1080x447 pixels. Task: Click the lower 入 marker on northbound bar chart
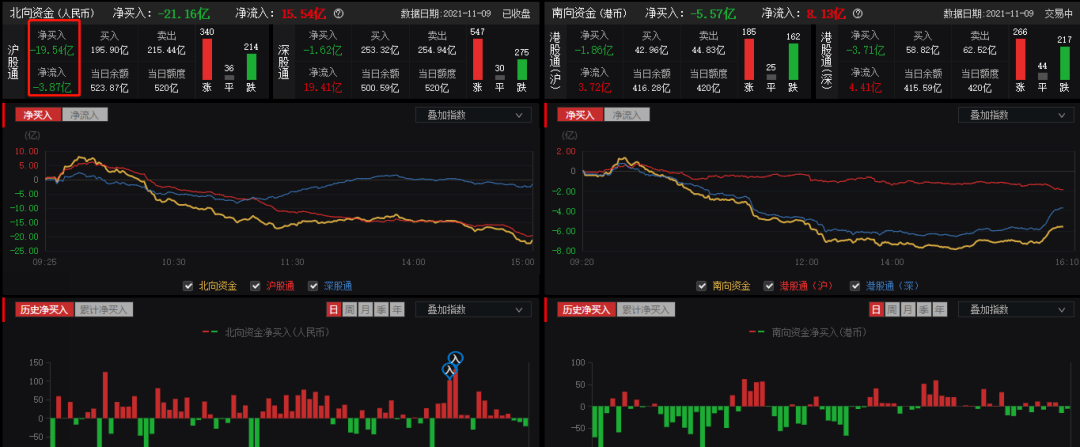tap(450, 371)
